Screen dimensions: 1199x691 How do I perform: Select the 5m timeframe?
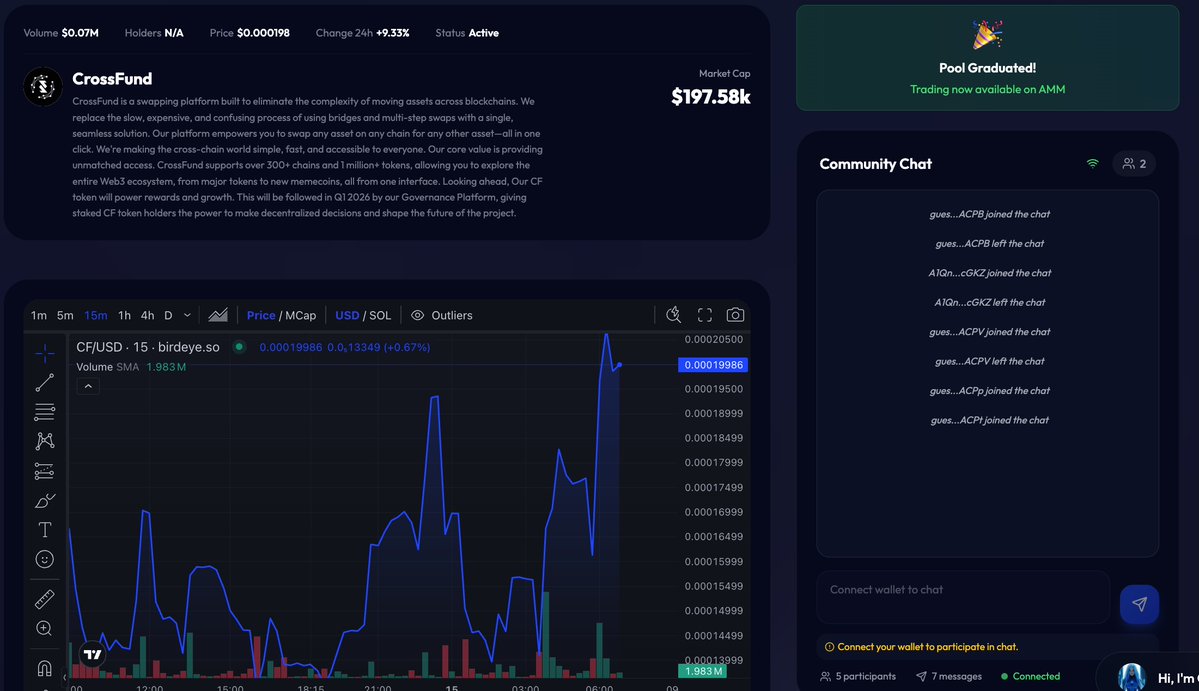click(65, 315)
